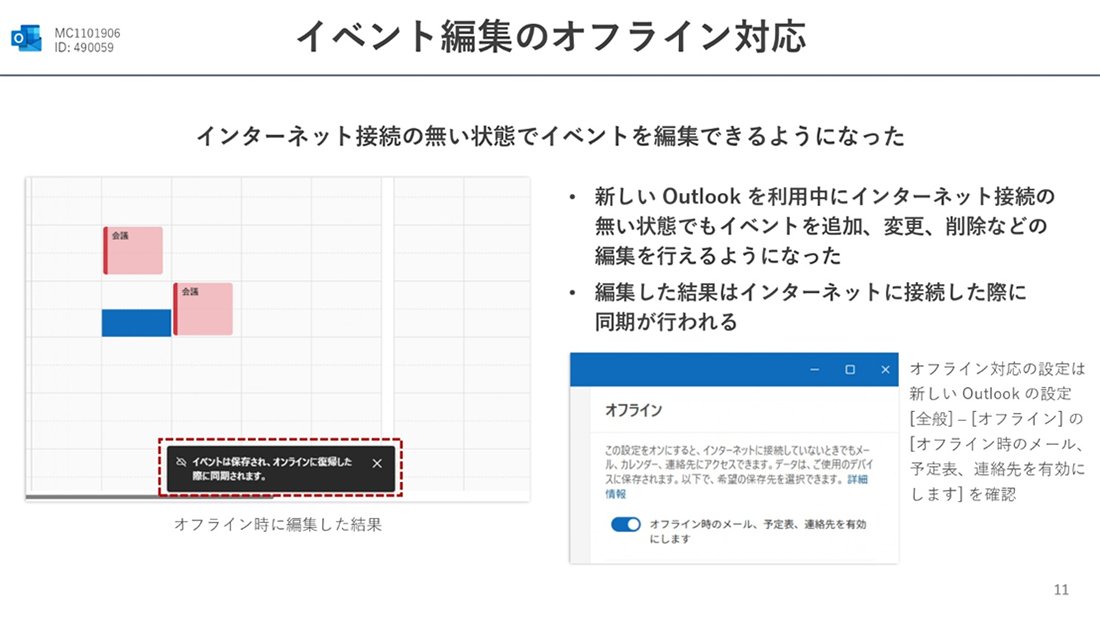Viewport: 1100px width, 619px height.
Task: Click the ID: 490059 text
Action: point(83,48)
